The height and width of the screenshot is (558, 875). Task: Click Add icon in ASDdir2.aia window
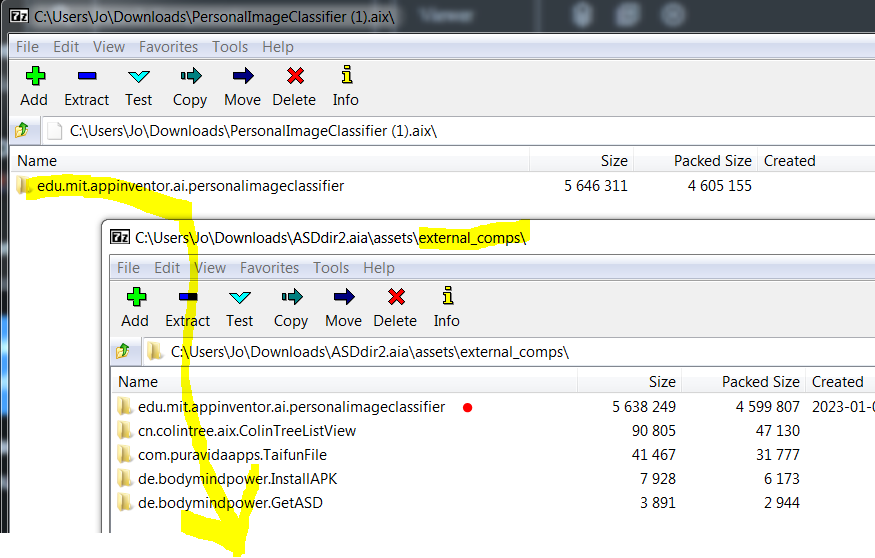click(136, 297)
